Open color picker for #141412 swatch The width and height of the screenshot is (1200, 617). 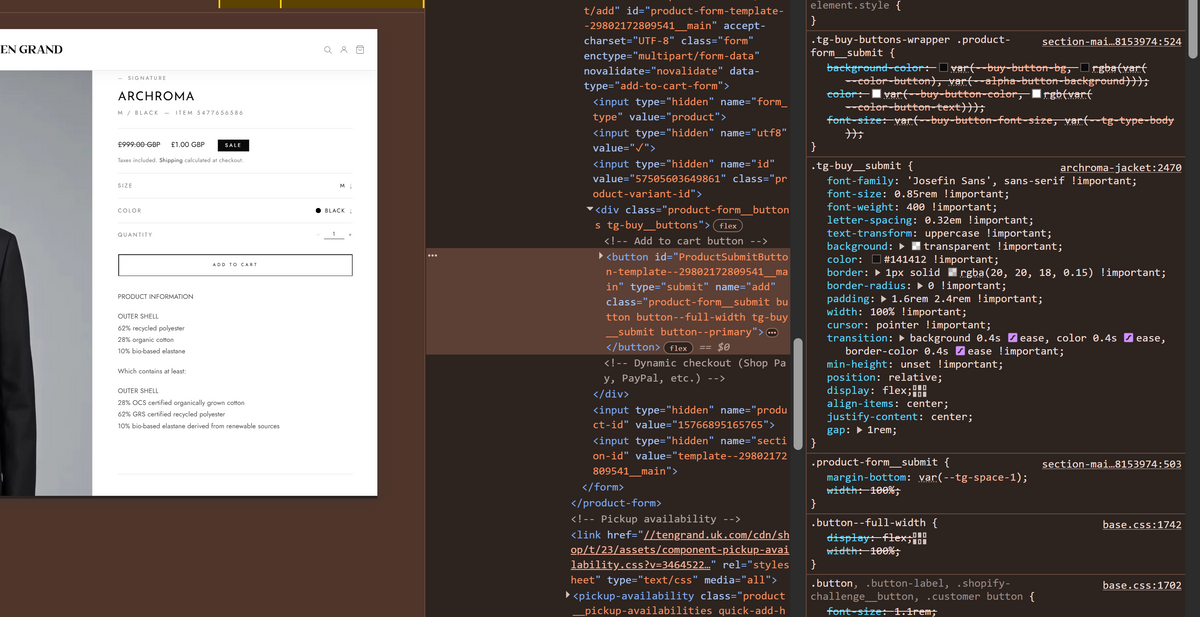point(876,259)
